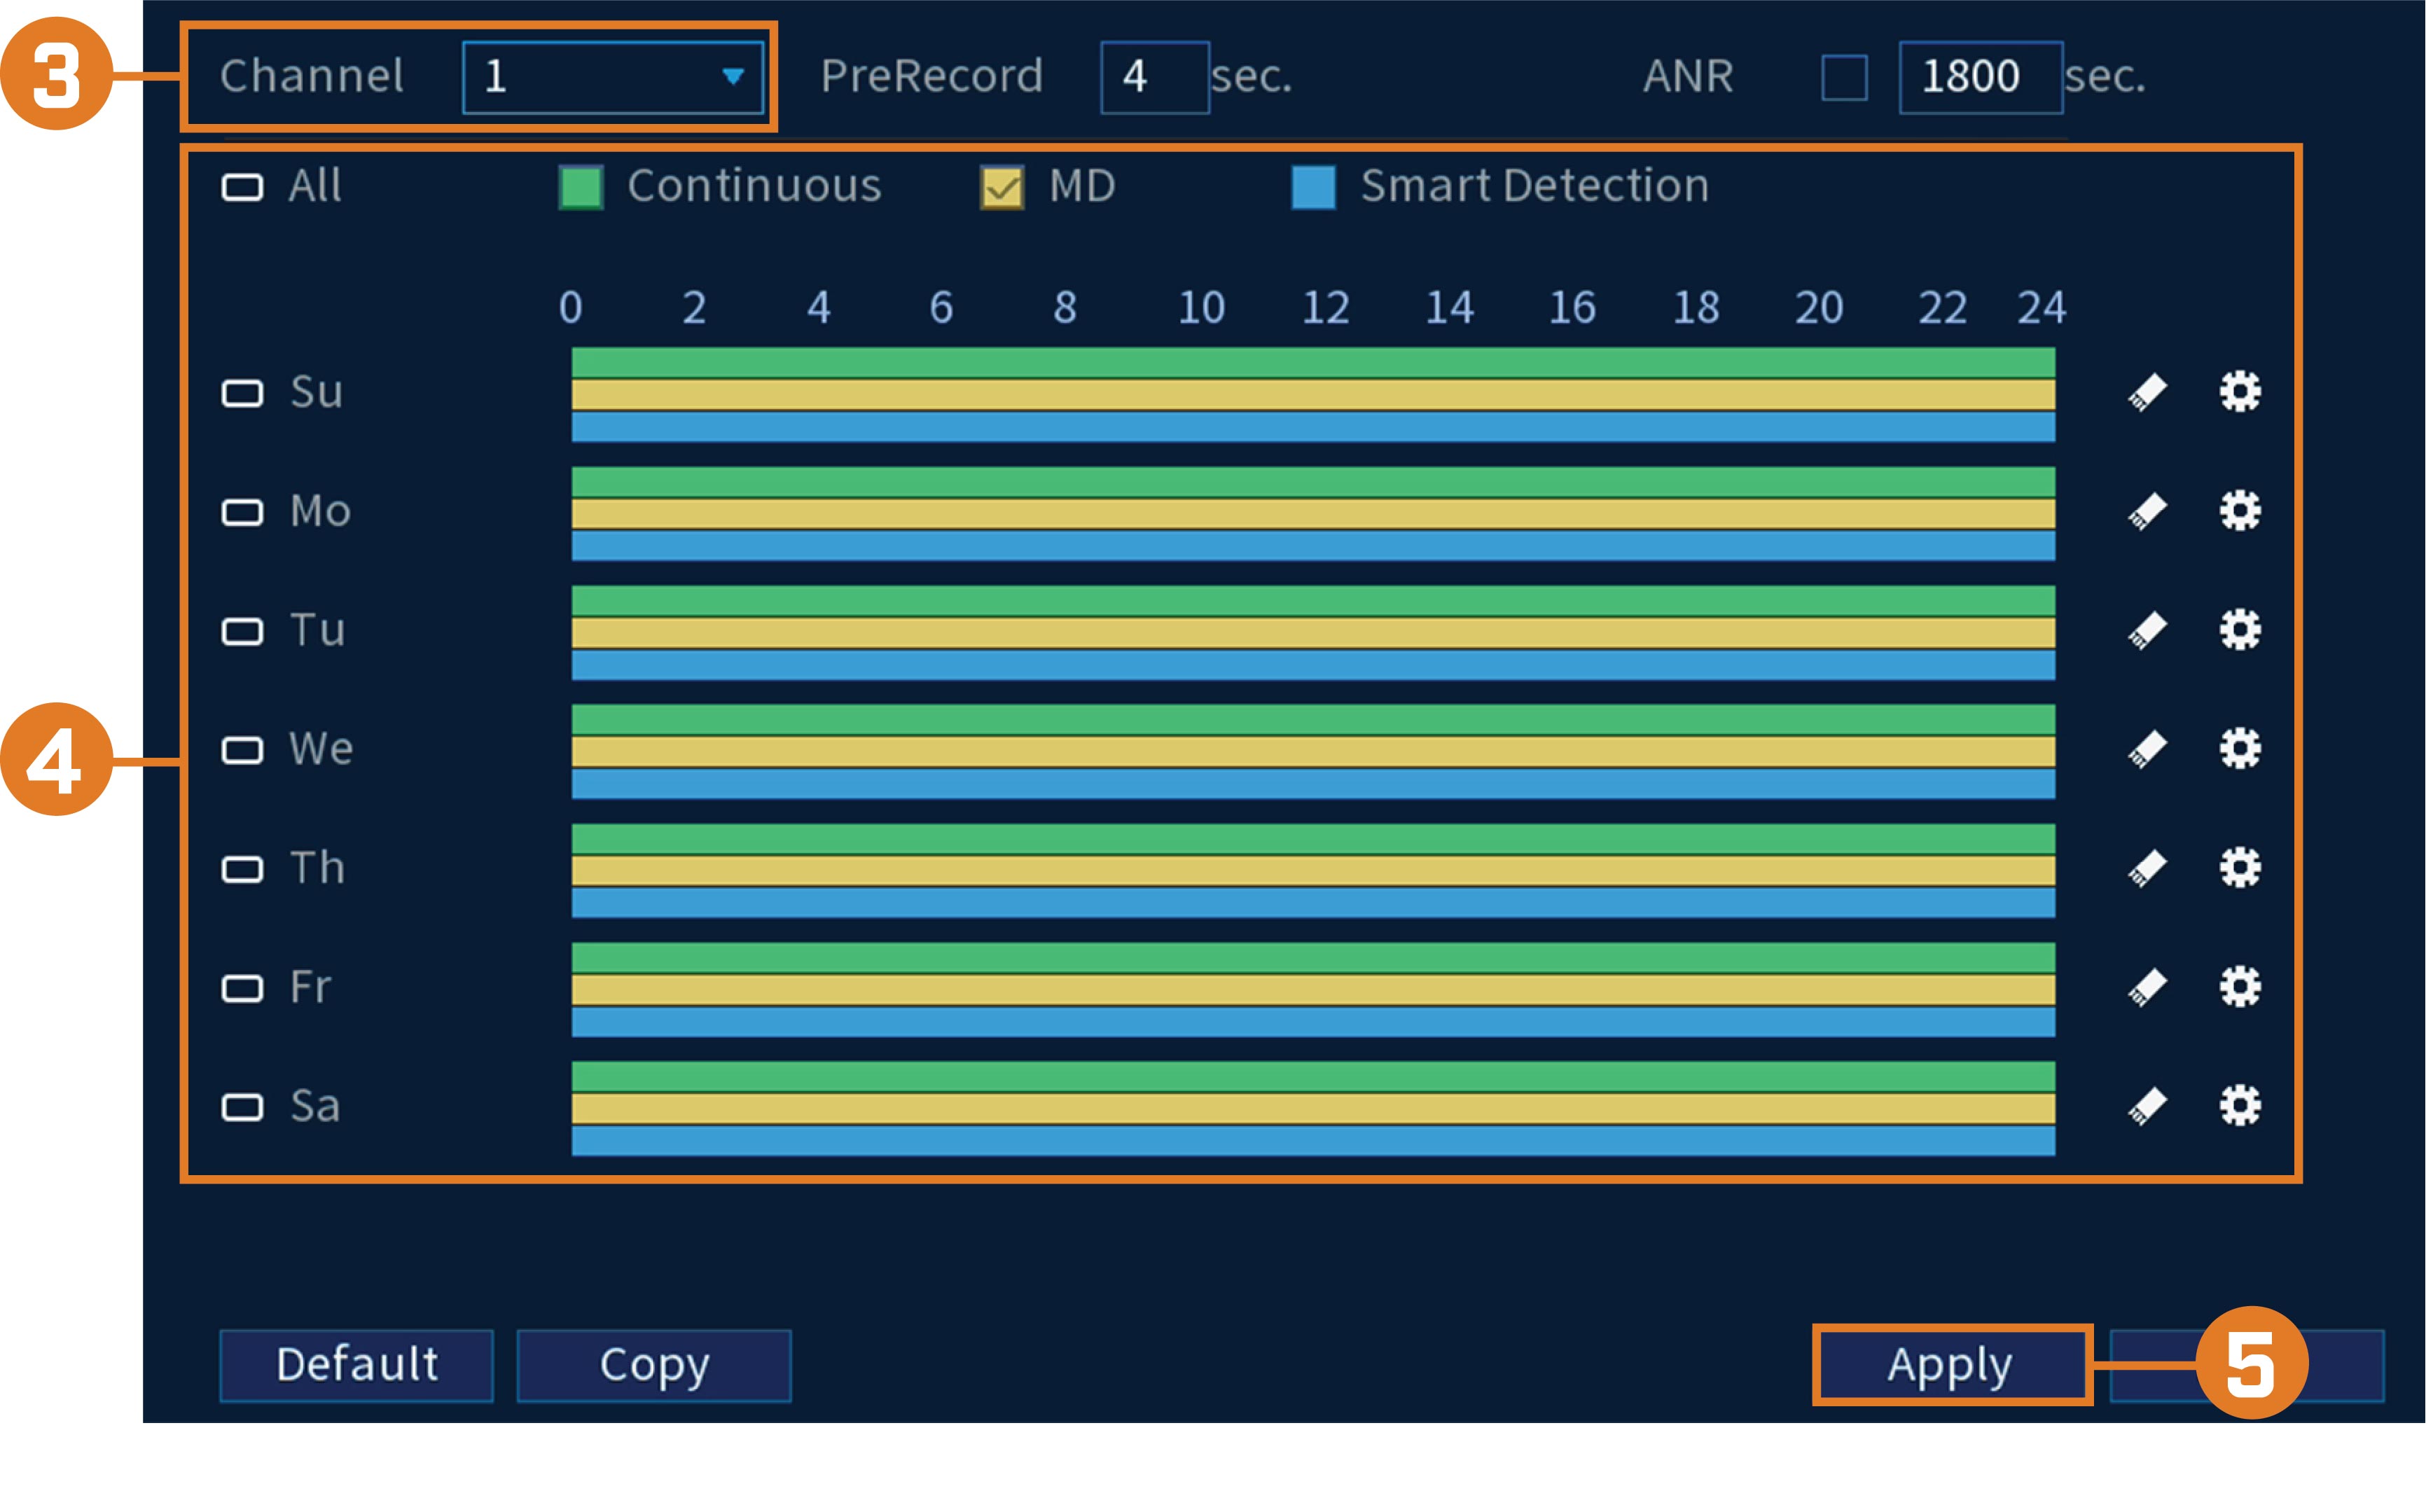This screenshot has height=1512, width=2426.
Task: Click Sunday's green Continuous schedule bar
Action: coord(1313,362)
